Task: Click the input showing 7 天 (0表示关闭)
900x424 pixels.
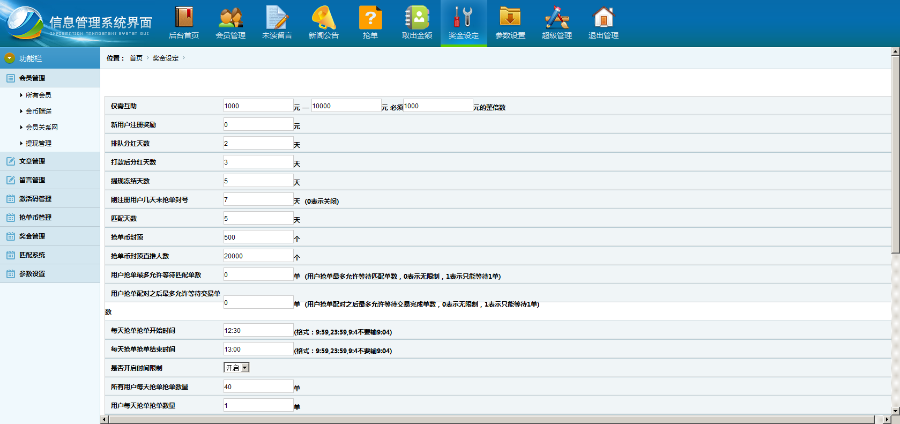Action: [x=258, y=199]
